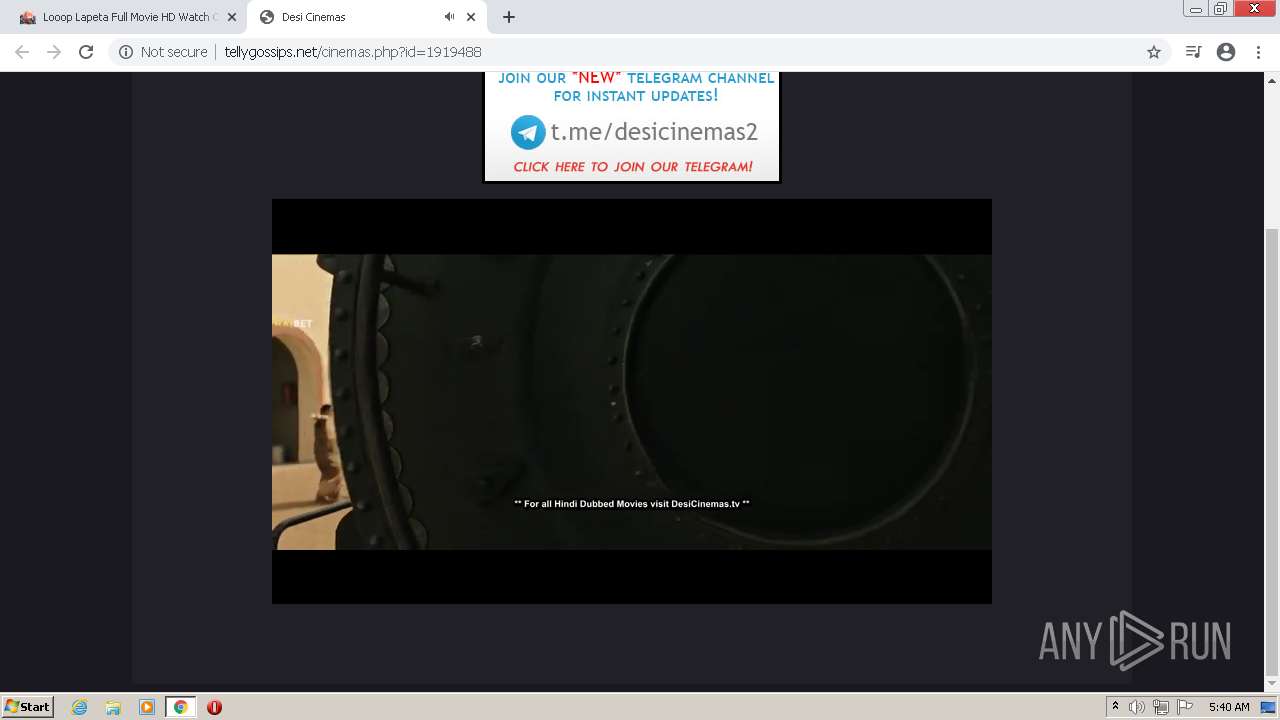Click the scrollbar up arrow

tap(1272, 79)
